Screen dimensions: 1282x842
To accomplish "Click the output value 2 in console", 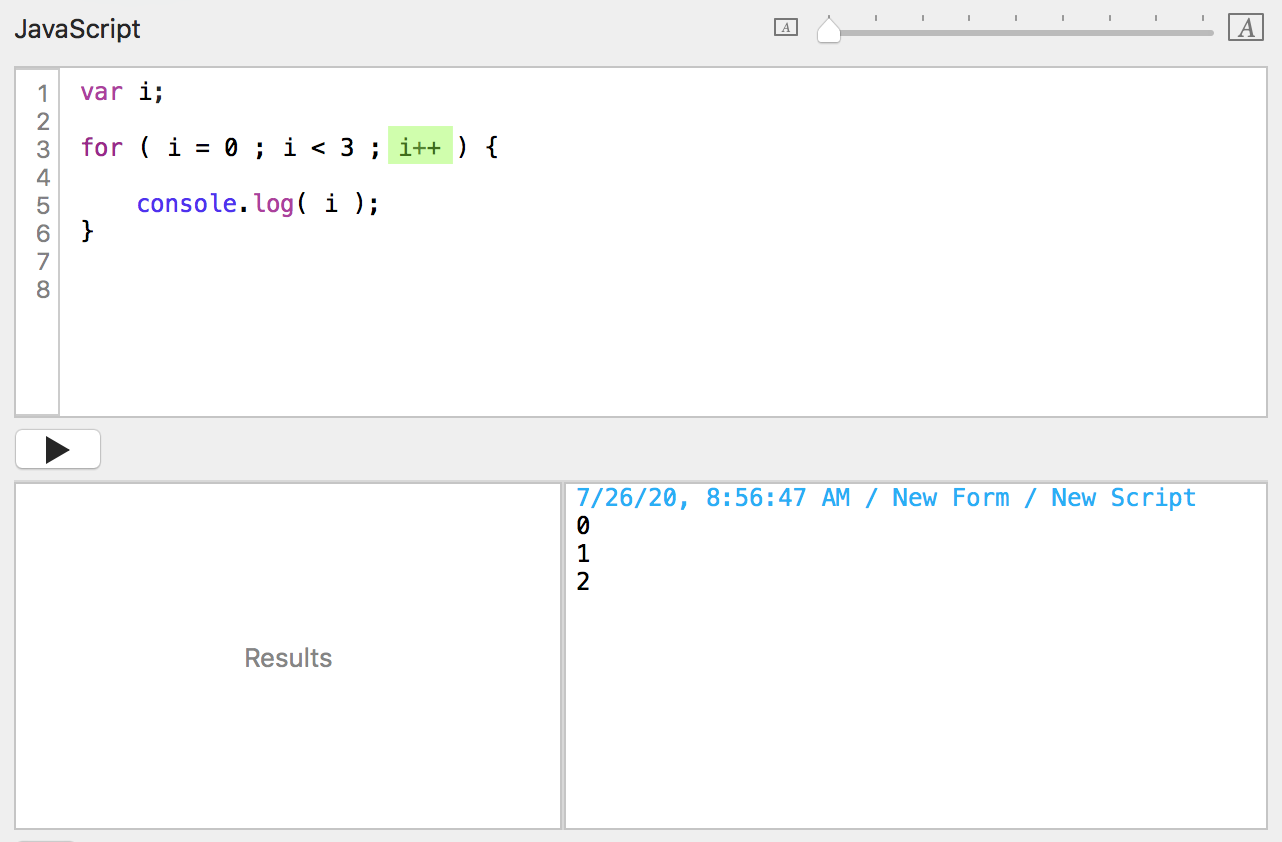I will (583, 581).
